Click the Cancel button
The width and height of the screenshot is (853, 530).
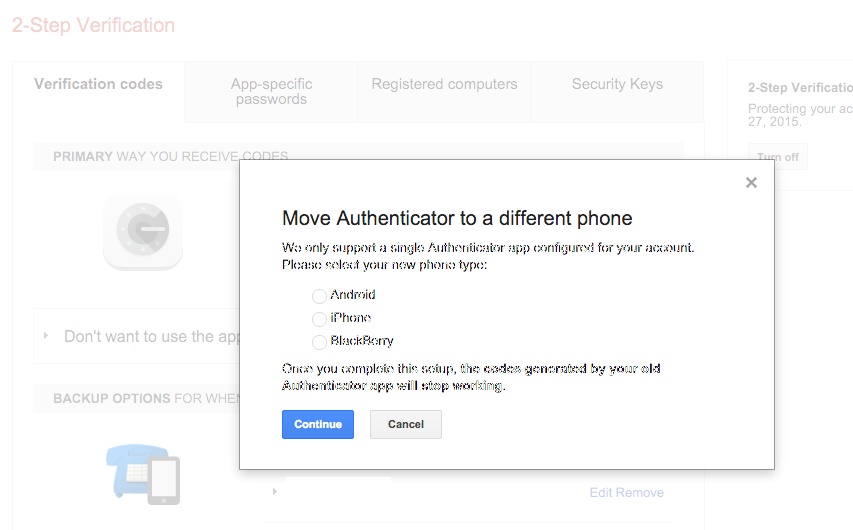(x=406, y=424)
